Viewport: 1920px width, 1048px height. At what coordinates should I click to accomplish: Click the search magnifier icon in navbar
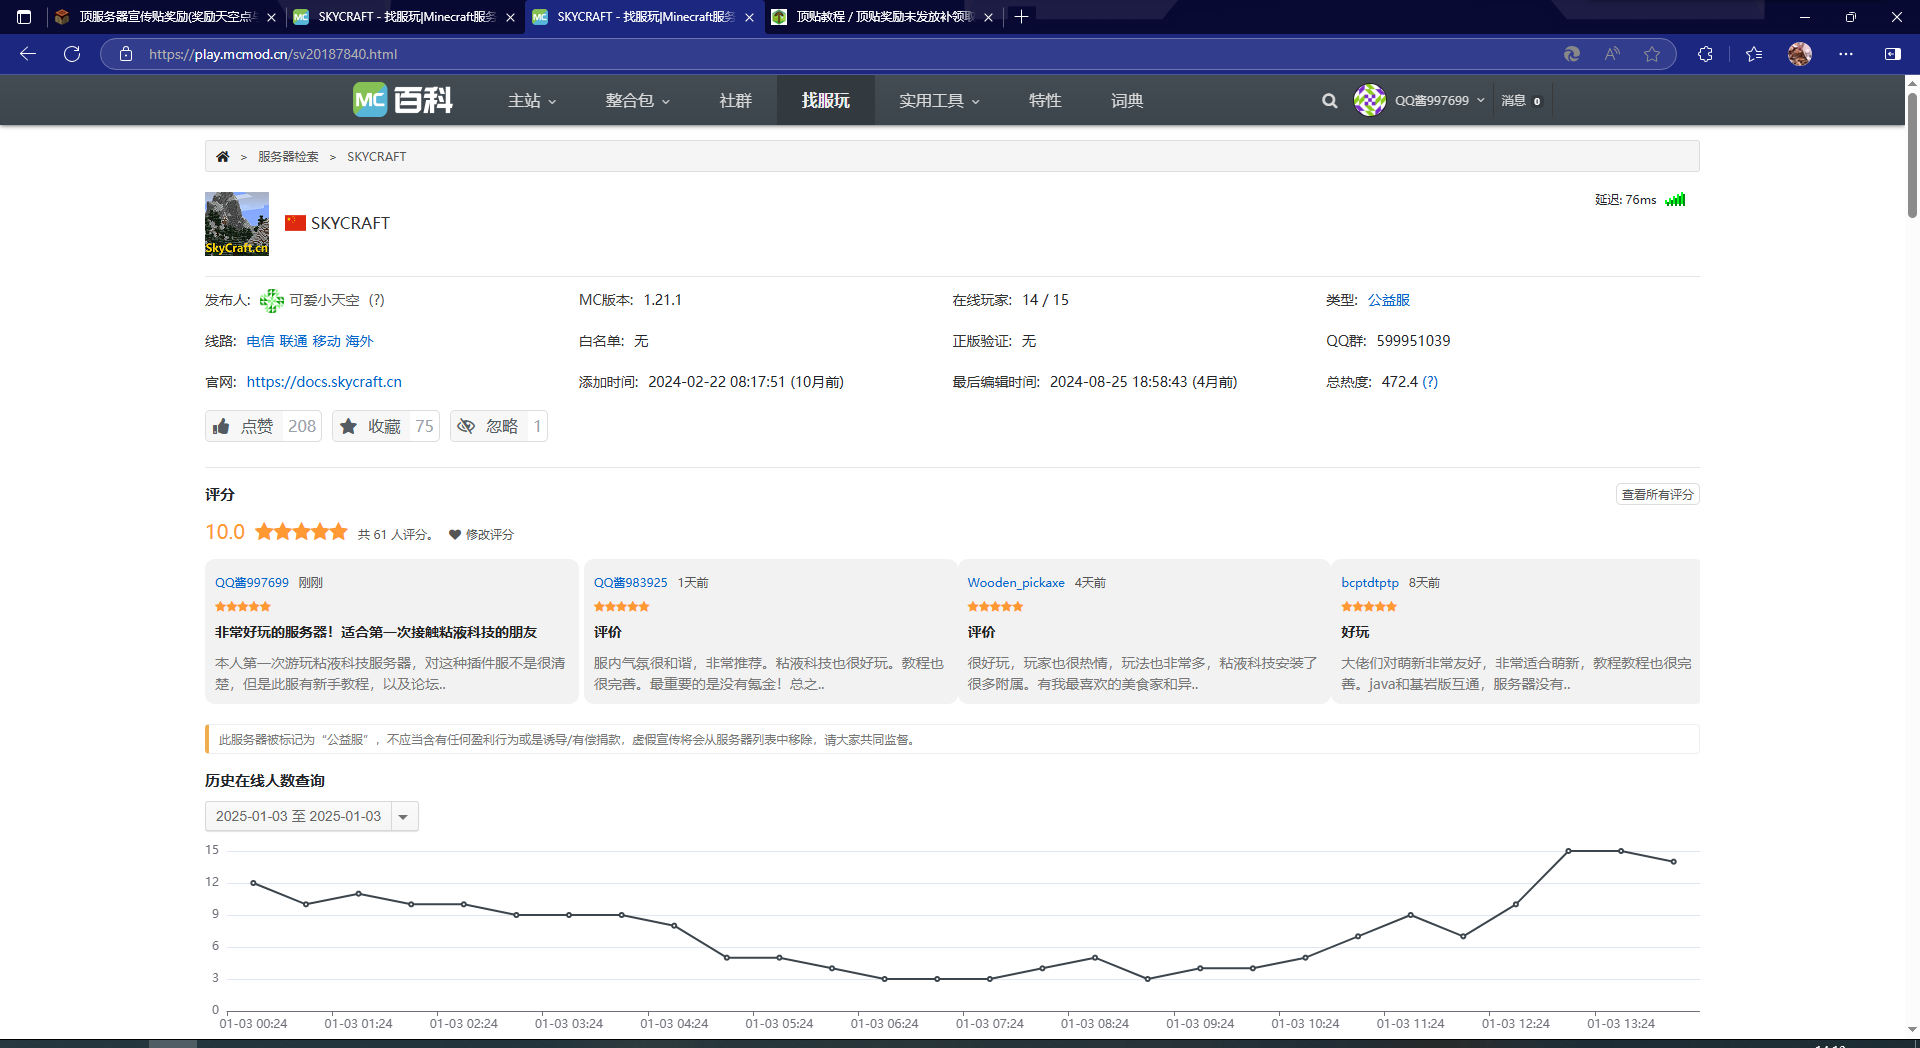[1329, 101]
